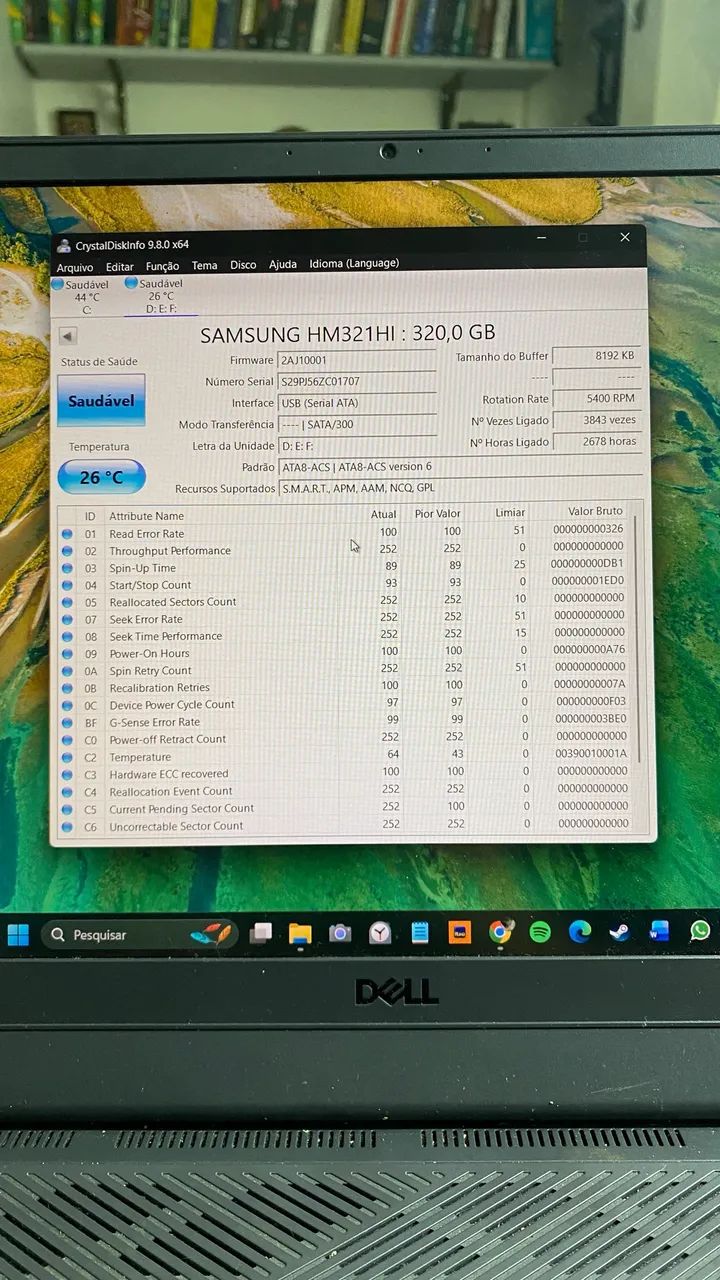Image resolution: width=720 pixels, height=1280 pixels.
Task: Click the previous disk arrow button
Action: (x=67, y=337)
